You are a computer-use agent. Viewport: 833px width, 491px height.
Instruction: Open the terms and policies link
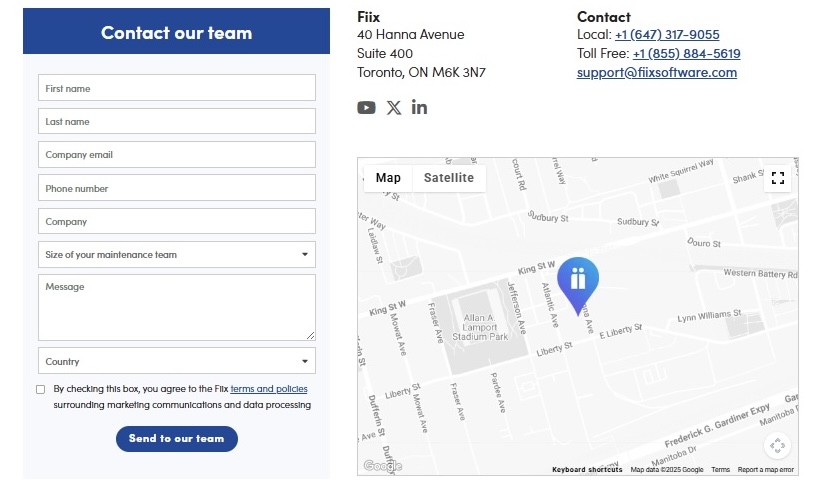click(269, 389)
